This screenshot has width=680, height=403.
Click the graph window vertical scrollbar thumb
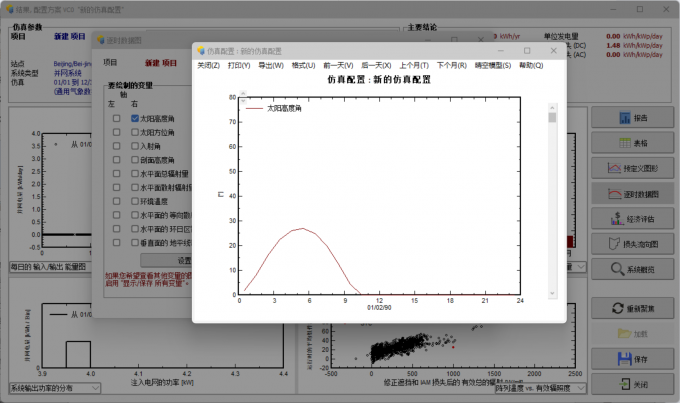pos(552,118)
